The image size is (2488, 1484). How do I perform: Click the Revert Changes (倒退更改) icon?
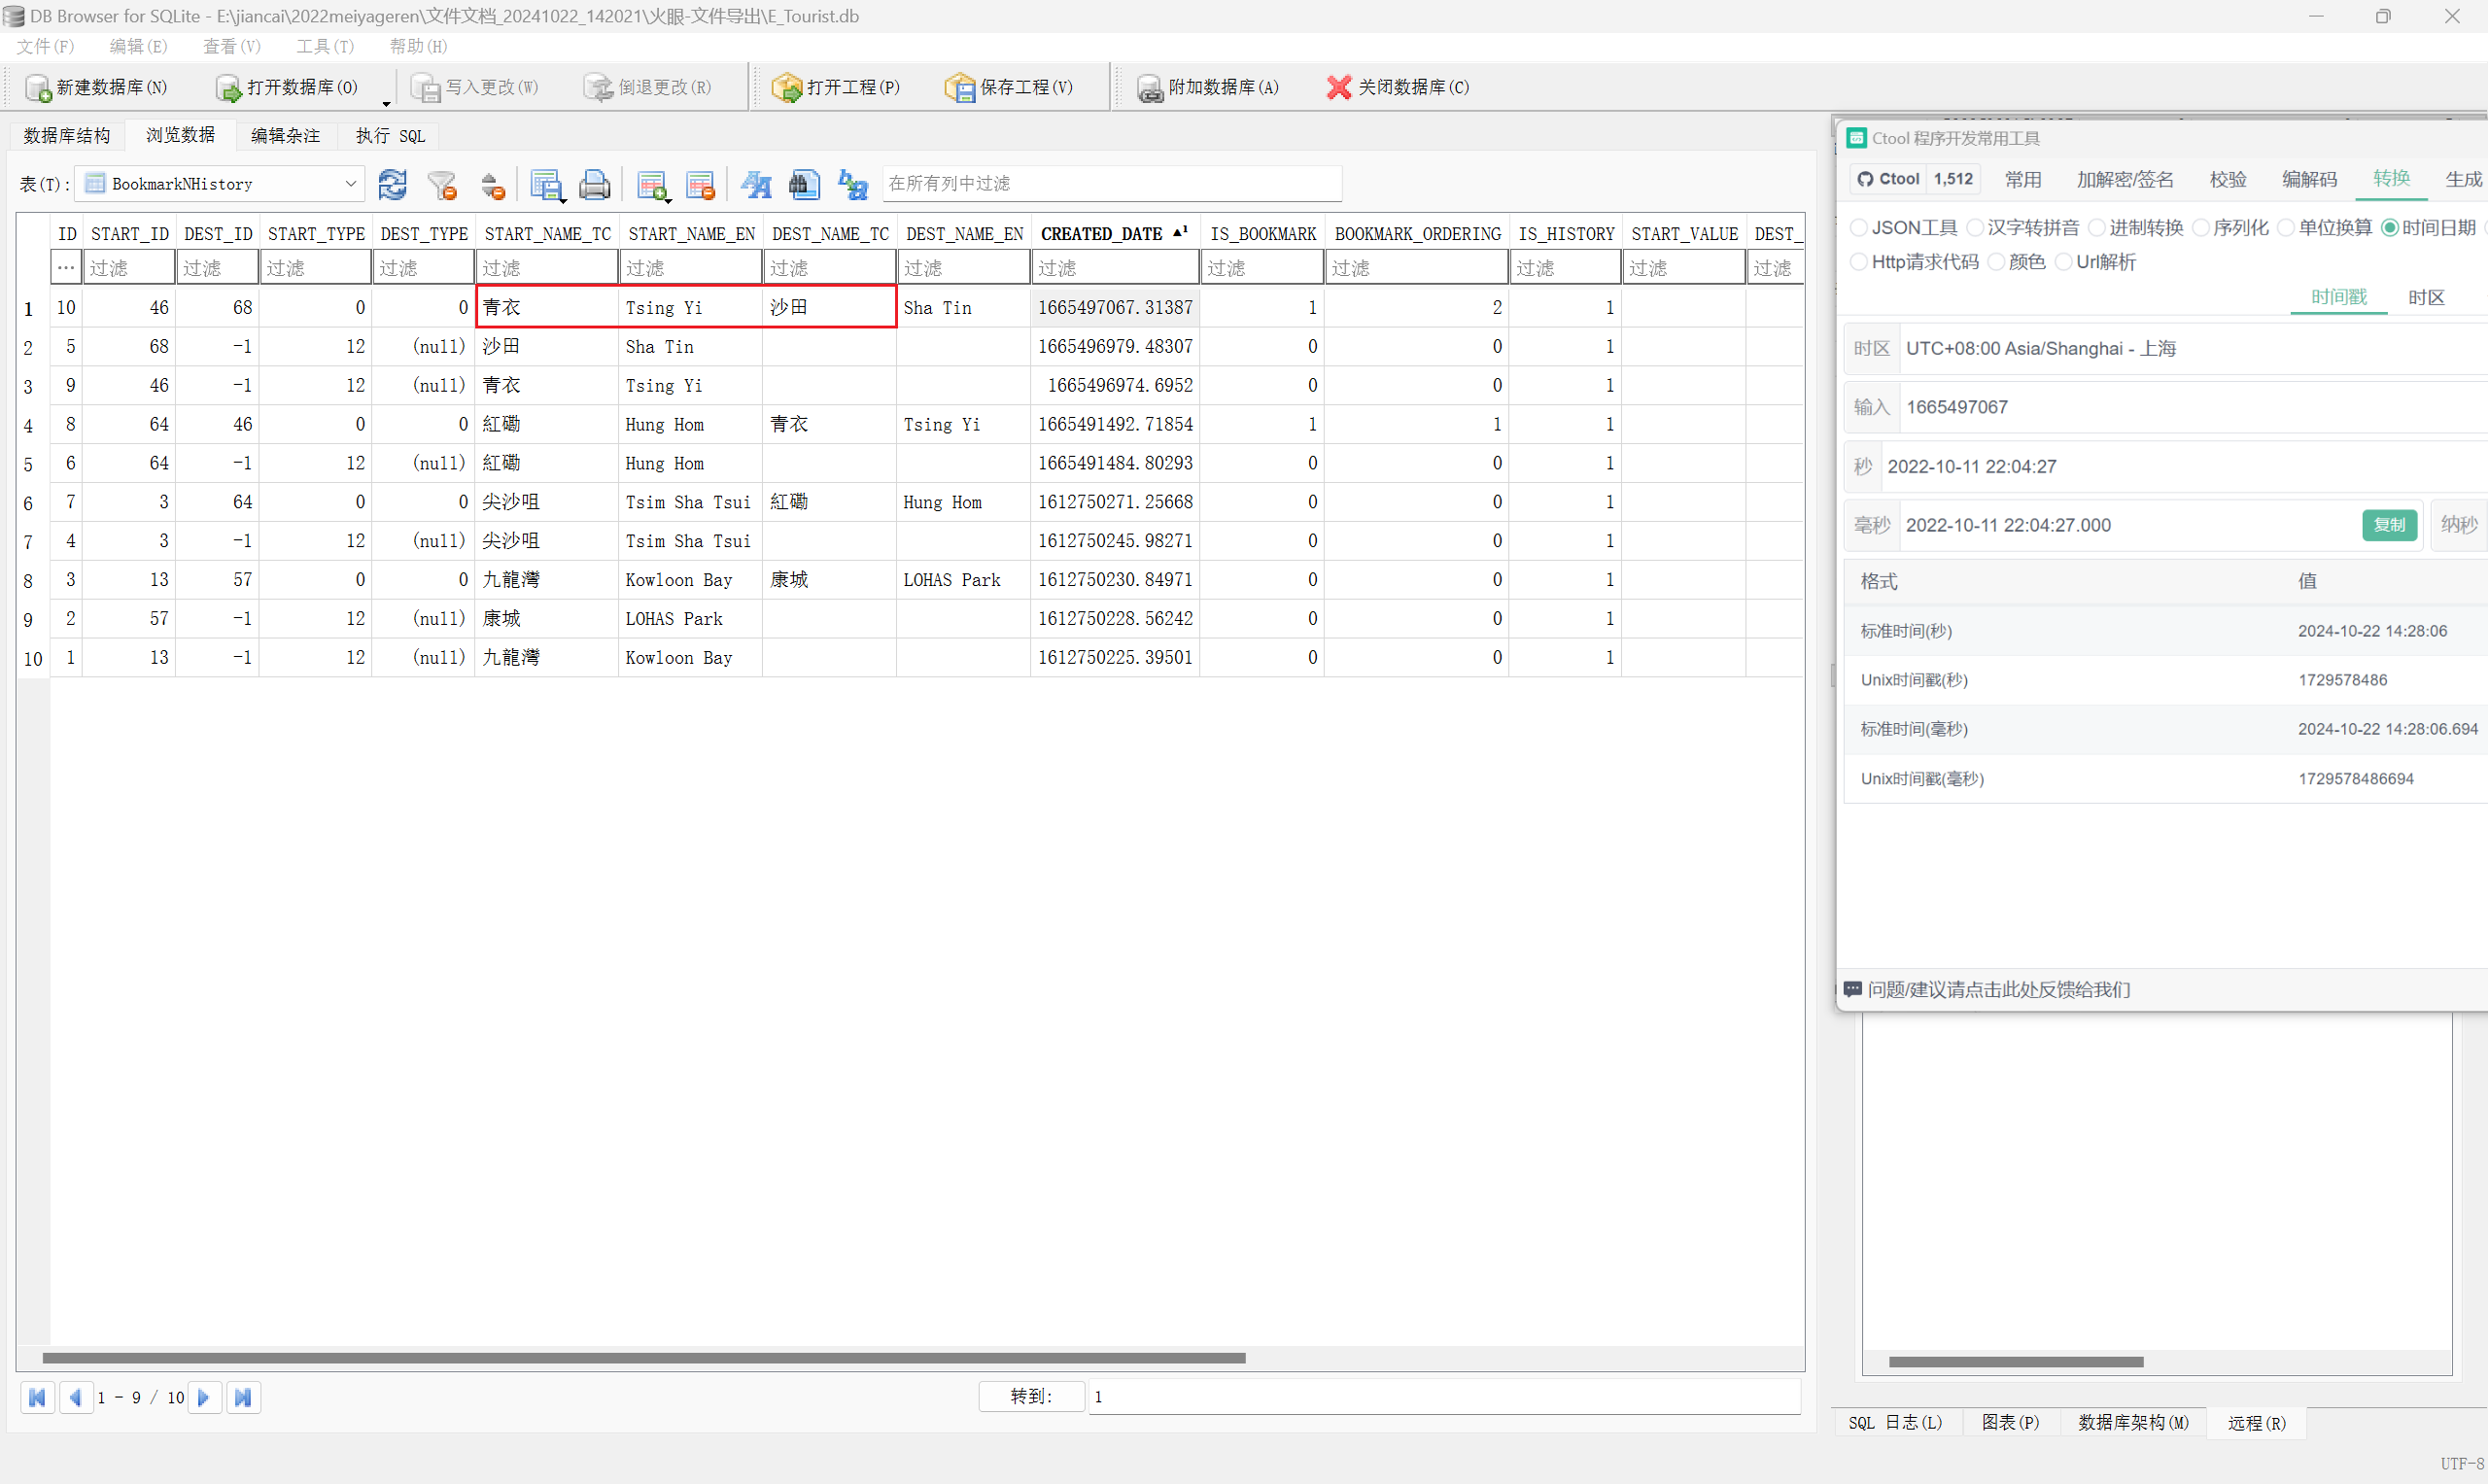coord(599,88)
